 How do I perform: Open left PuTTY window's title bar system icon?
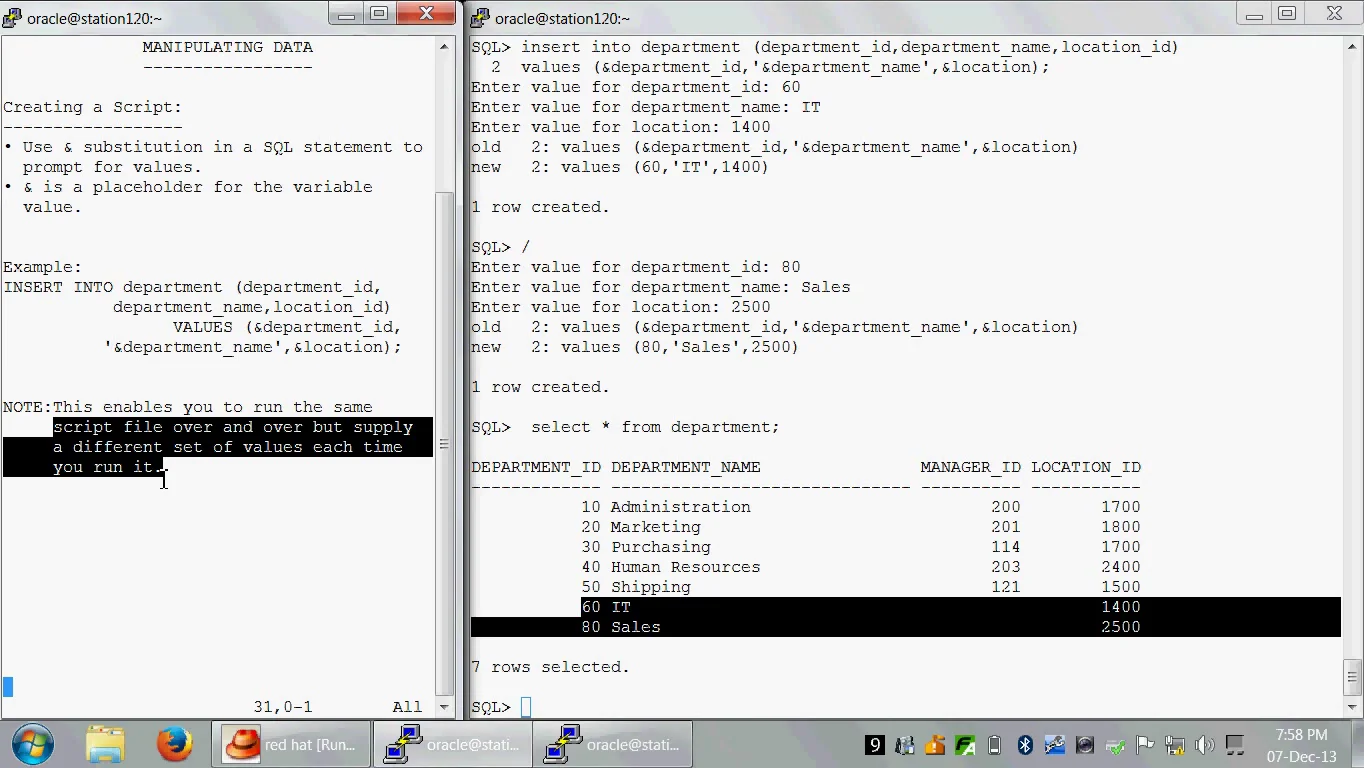coord(12,18)
